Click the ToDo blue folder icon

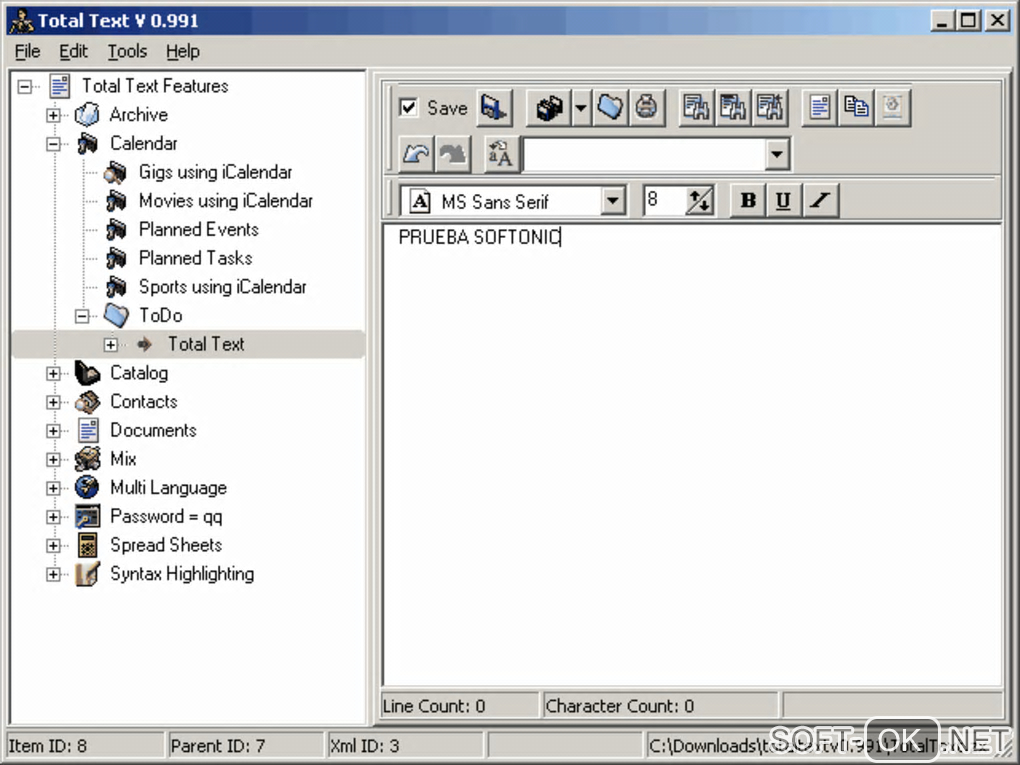coord(116,315)
